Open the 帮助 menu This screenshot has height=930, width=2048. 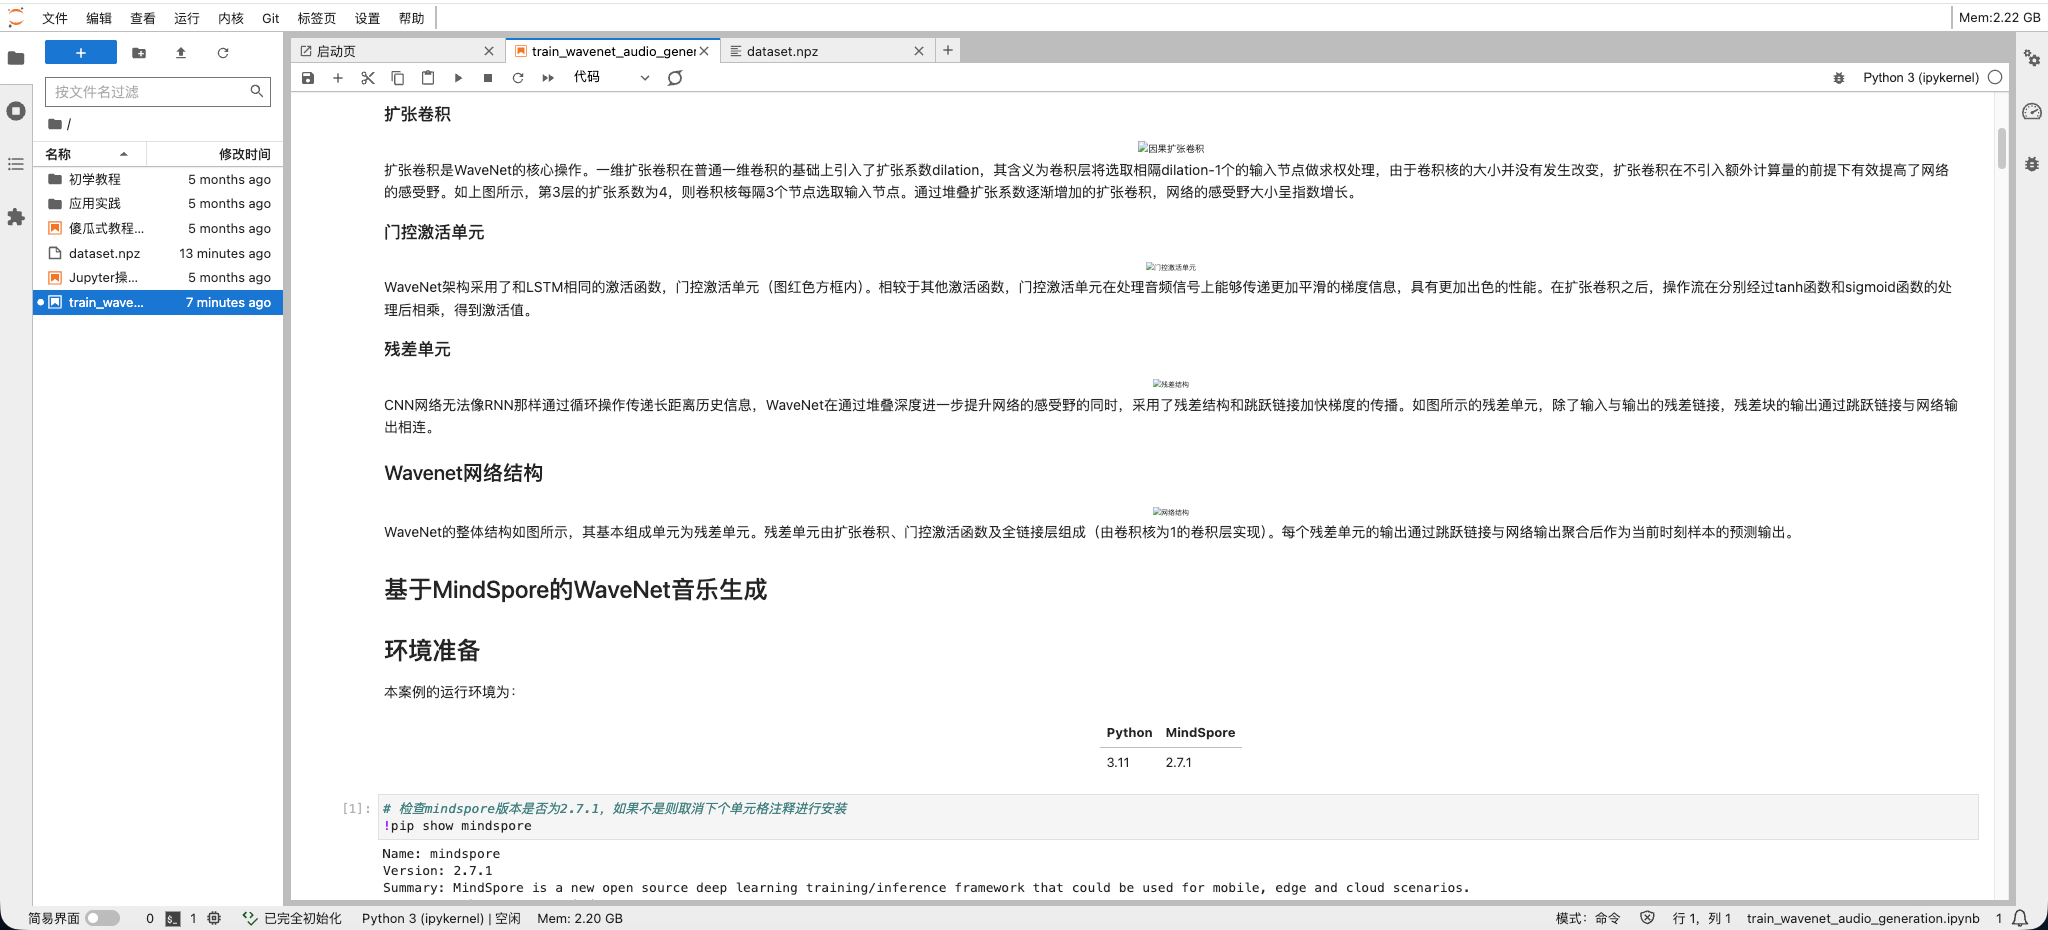coord(412,18)
